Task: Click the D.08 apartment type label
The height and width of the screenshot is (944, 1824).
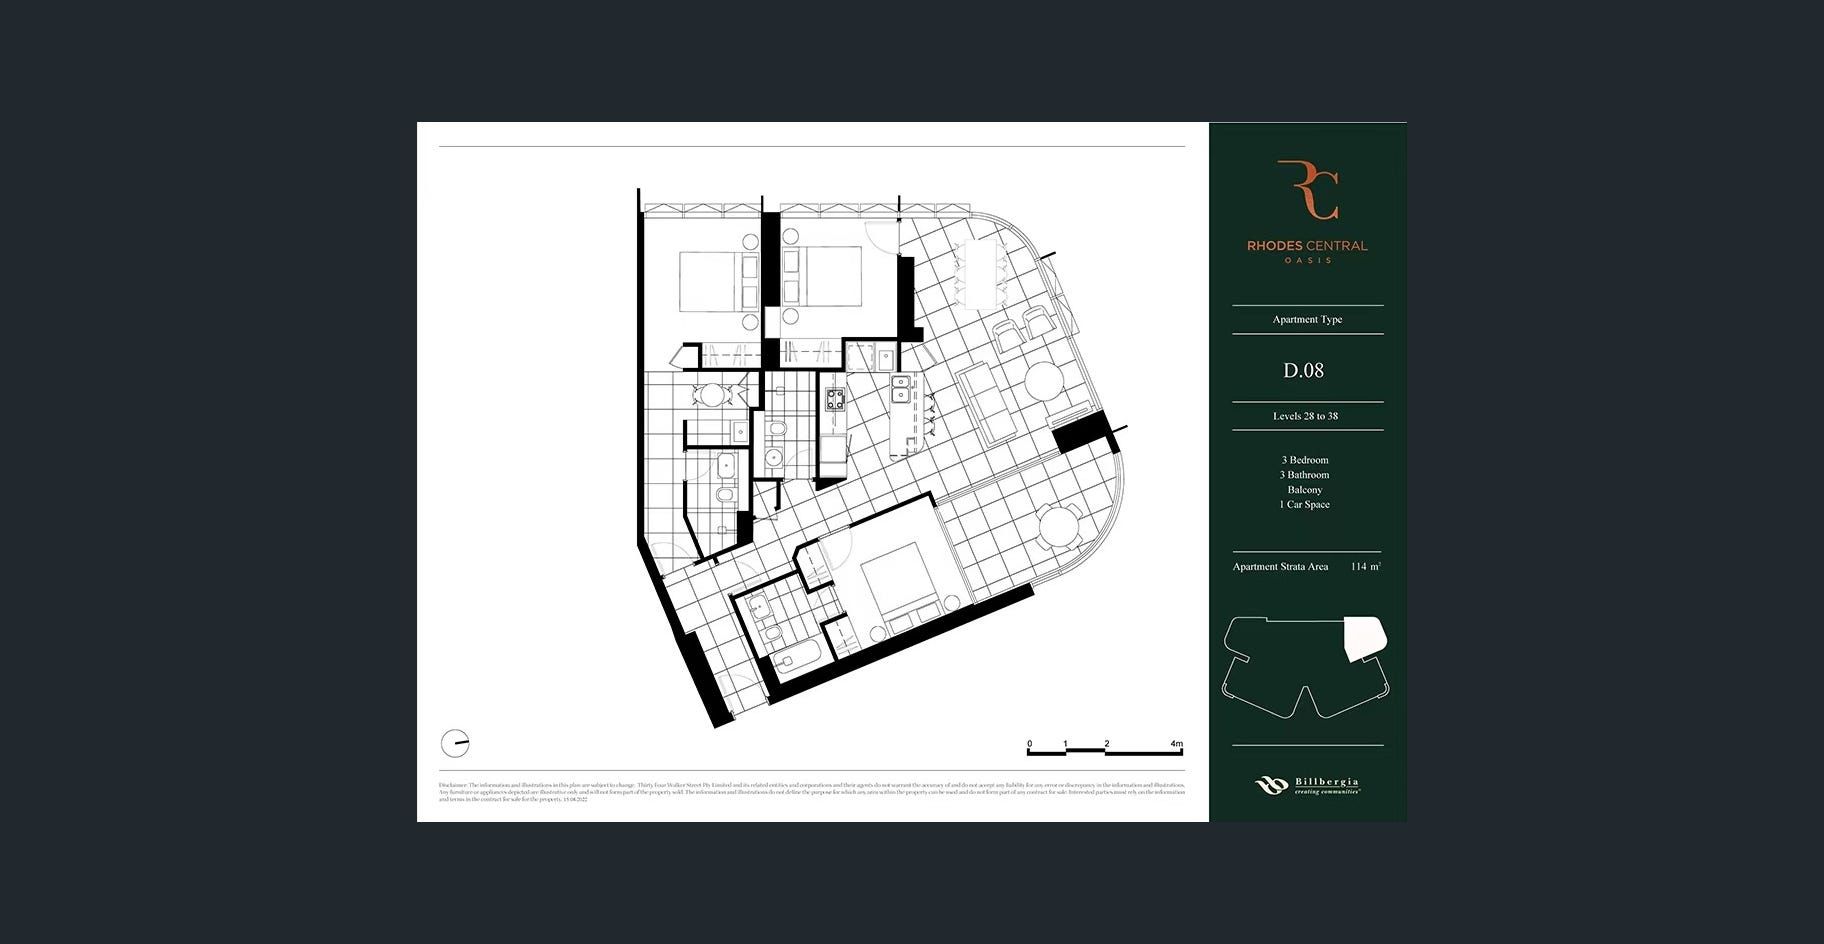Action: coord(1303,371)
